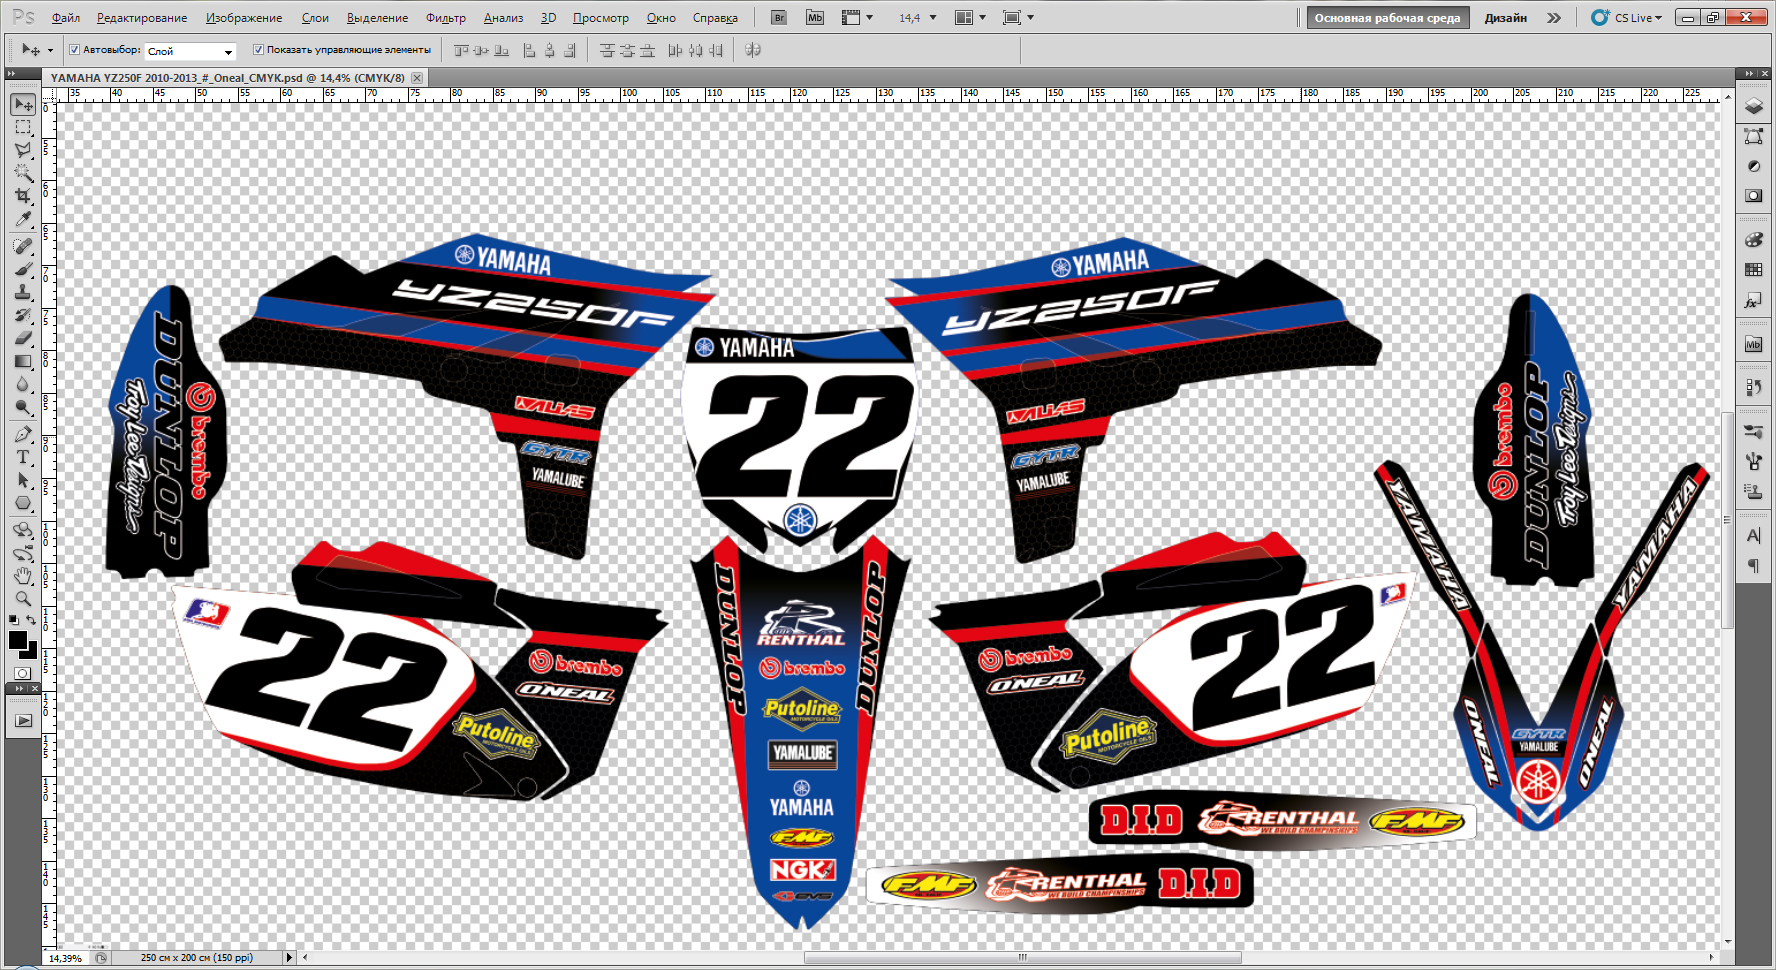
Task: Open the Фильтр menu
Action: (x=446, y=18)
